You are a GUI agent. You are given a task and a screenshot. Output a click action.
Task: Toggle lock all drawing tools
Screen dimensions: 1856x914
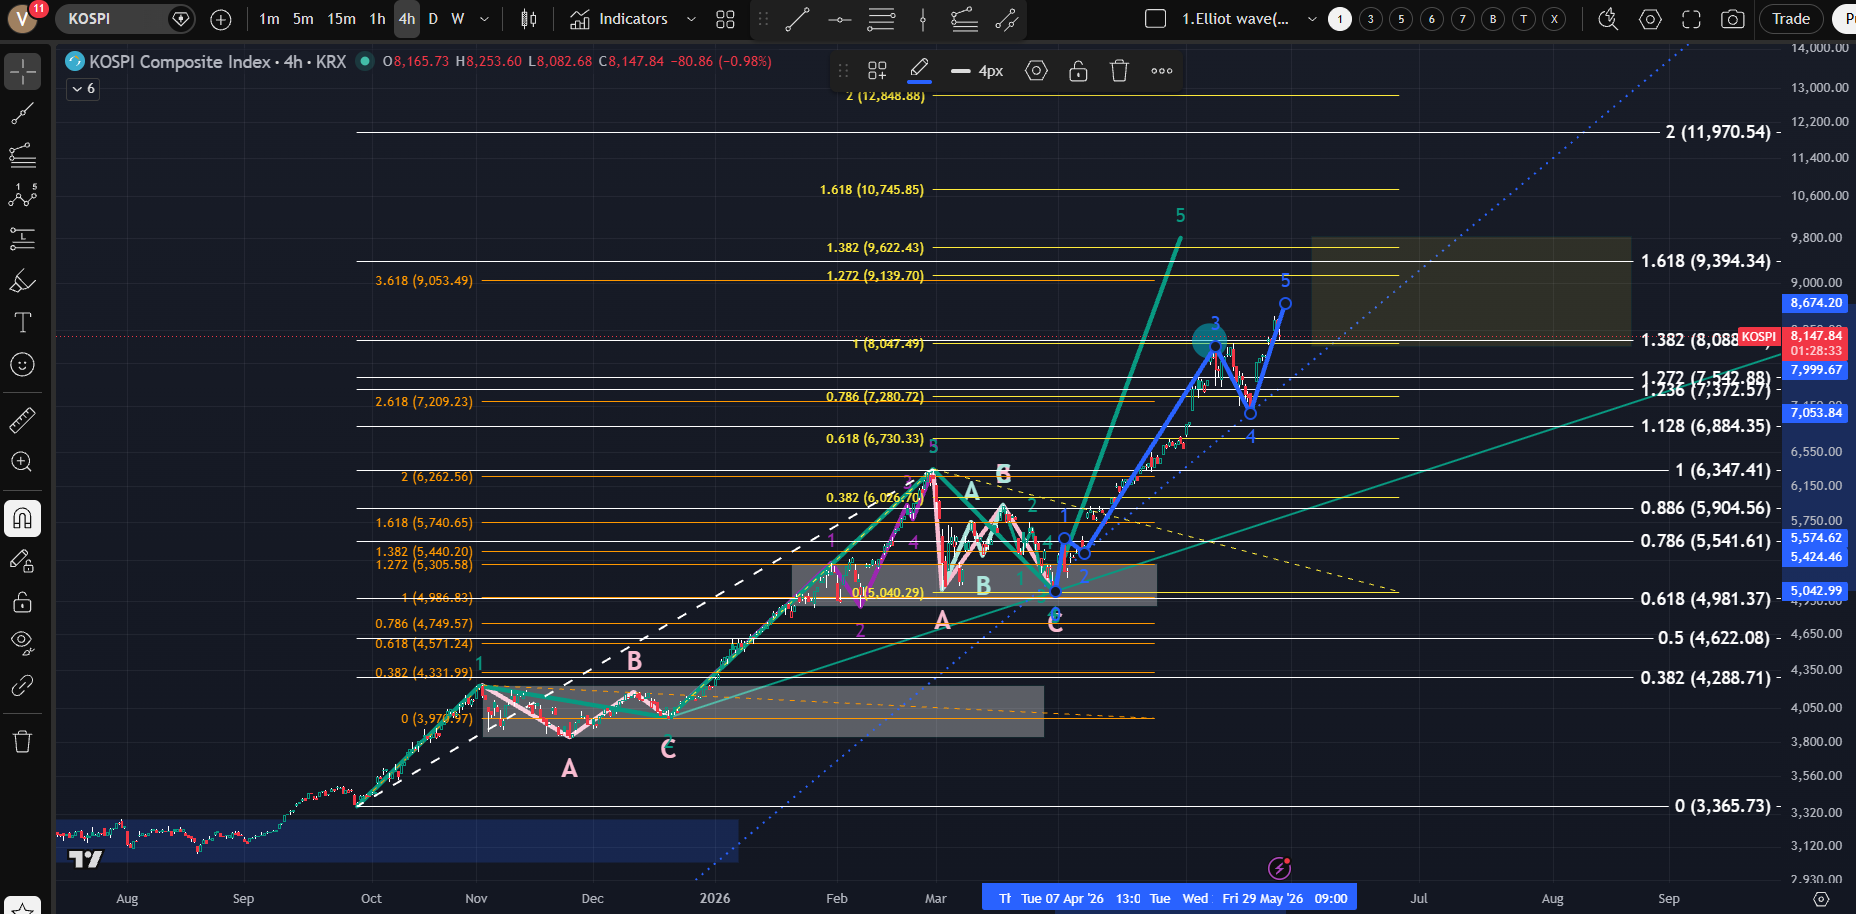(x=22, y=602)
